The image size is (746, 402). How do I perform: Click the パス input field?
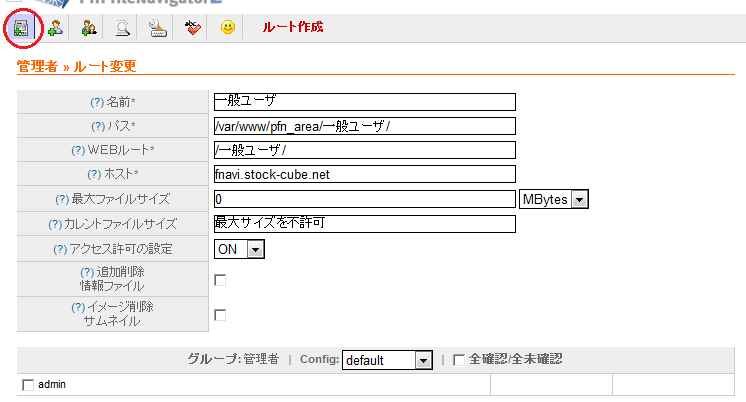coord(364,126)
